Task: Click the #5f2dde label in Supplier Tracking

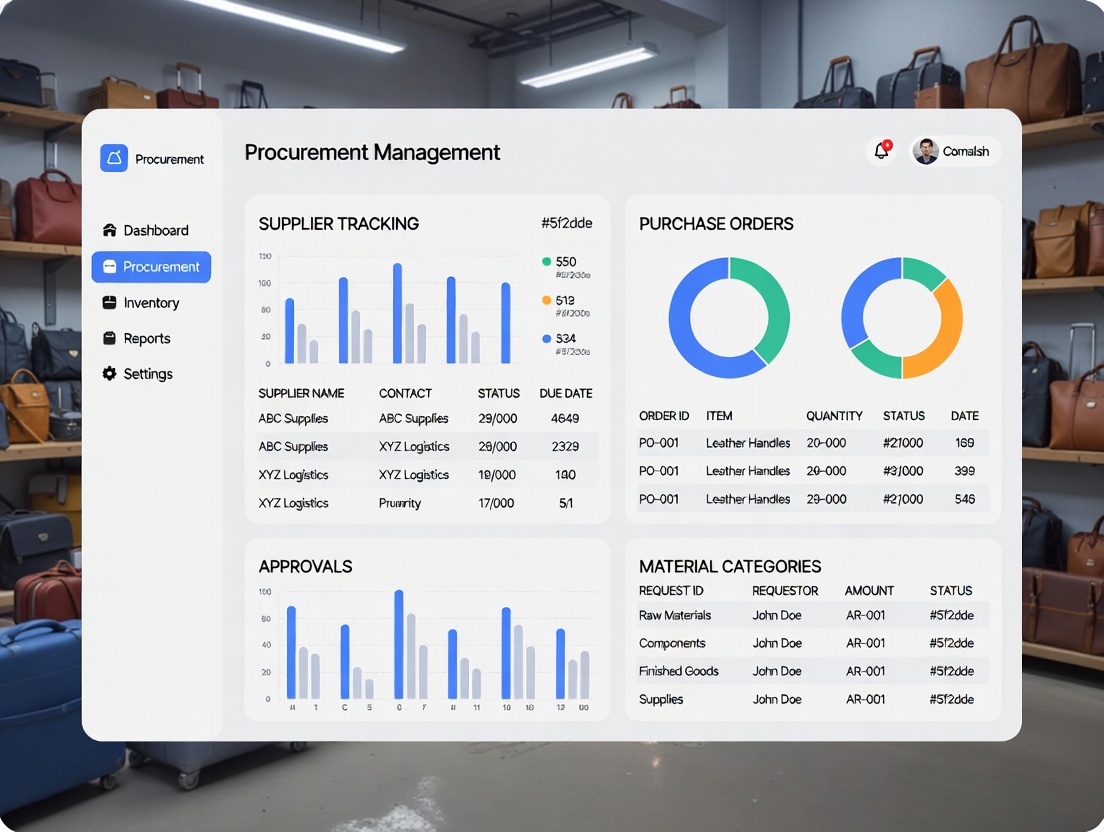Action: pos(565,224)
